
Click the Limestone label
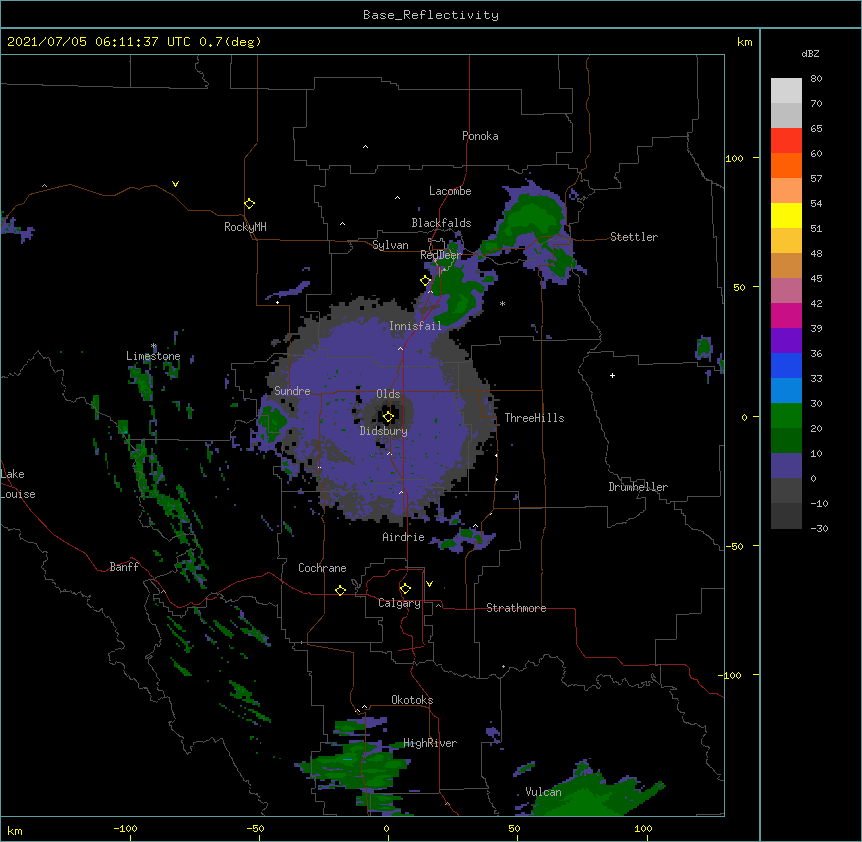click(153, 356)
